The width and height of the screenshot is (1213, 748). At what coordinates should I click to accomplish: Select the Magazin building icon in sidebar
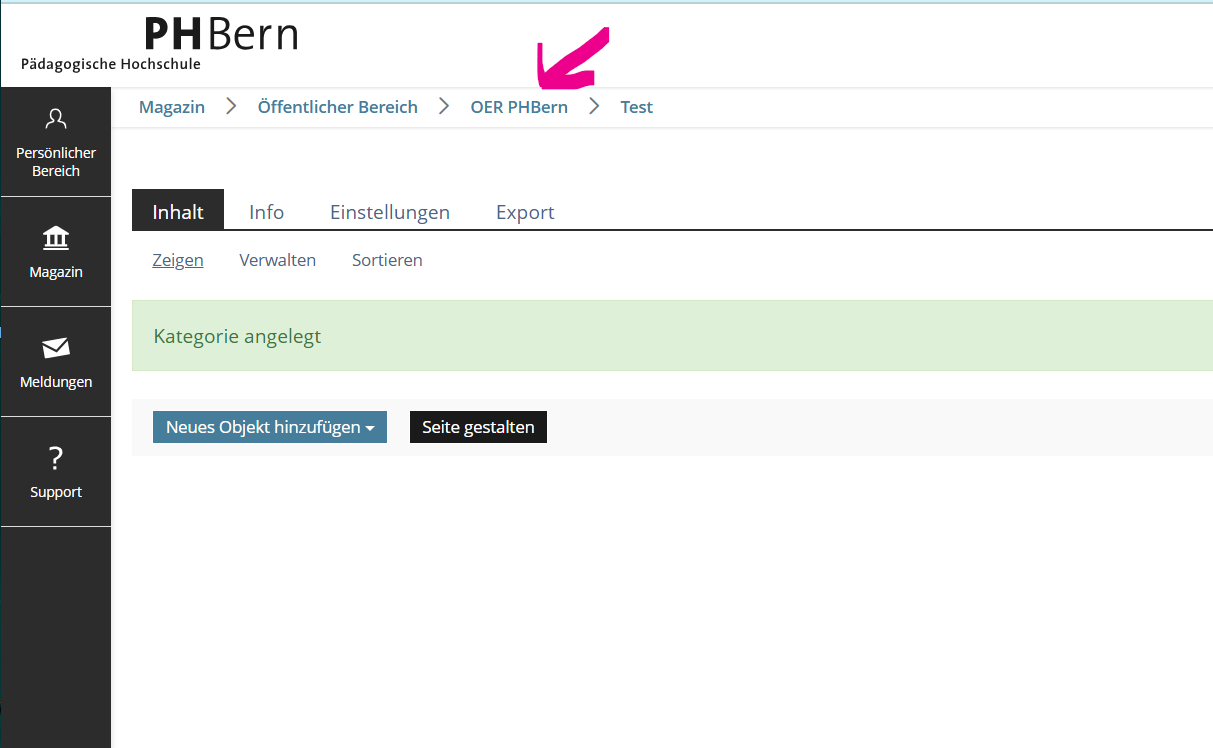[55, 250]
